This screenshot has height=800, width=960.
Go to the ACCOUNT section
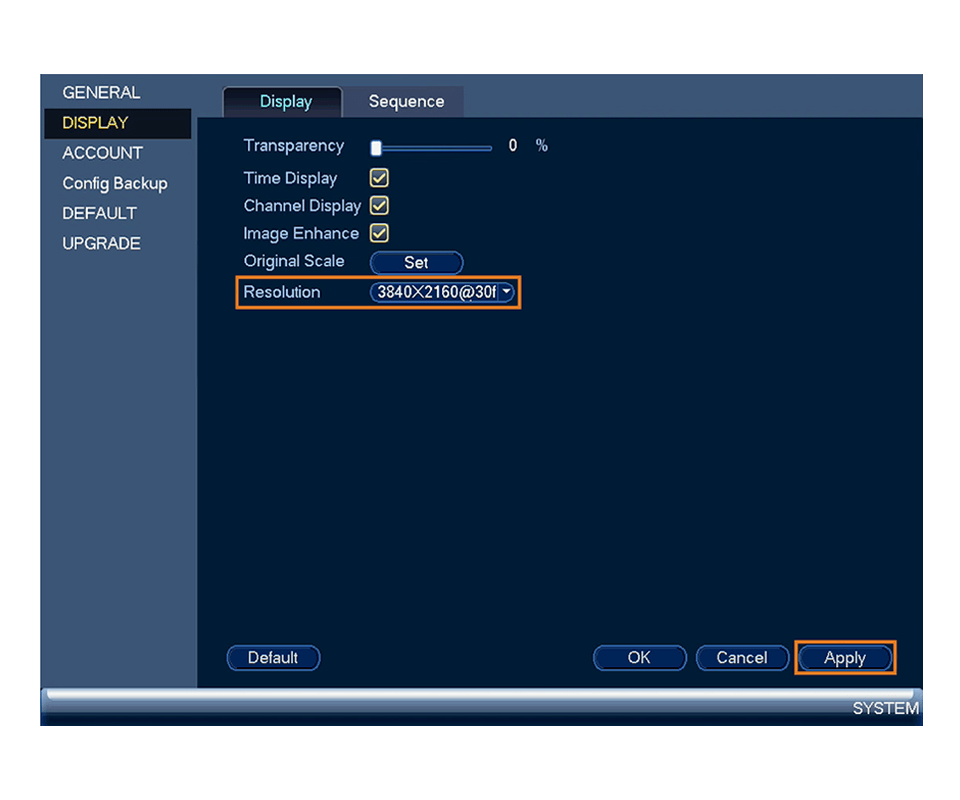(x=102, y=153)
